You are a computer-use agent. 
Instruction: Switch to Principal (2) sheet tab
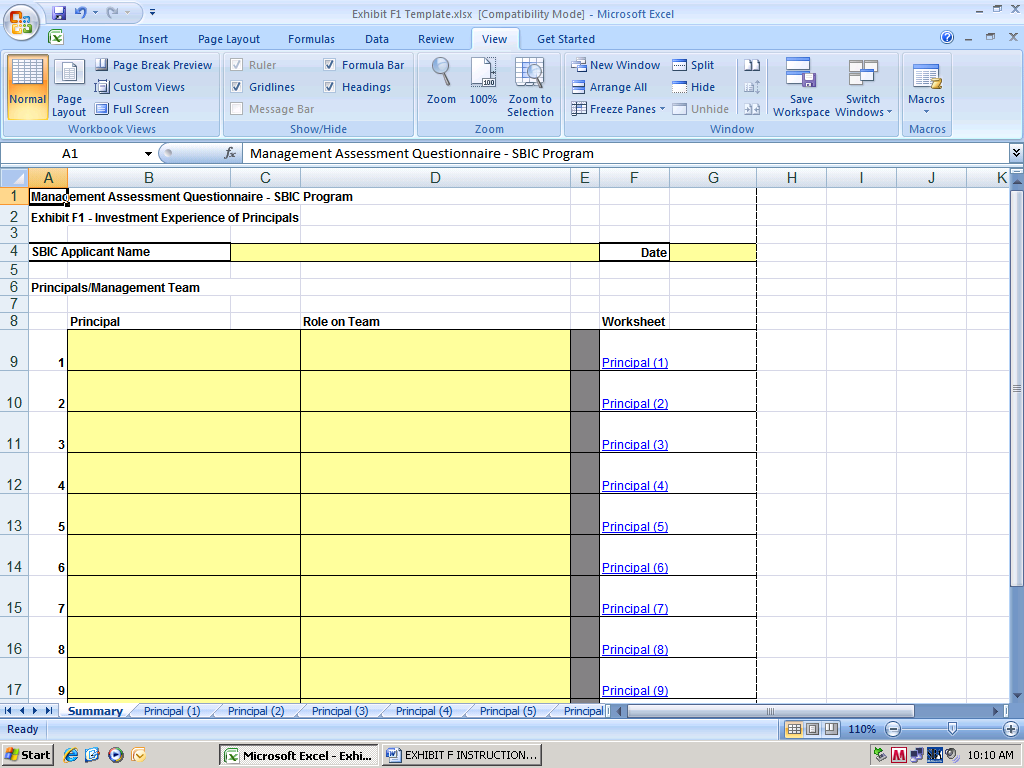point(255,711)
